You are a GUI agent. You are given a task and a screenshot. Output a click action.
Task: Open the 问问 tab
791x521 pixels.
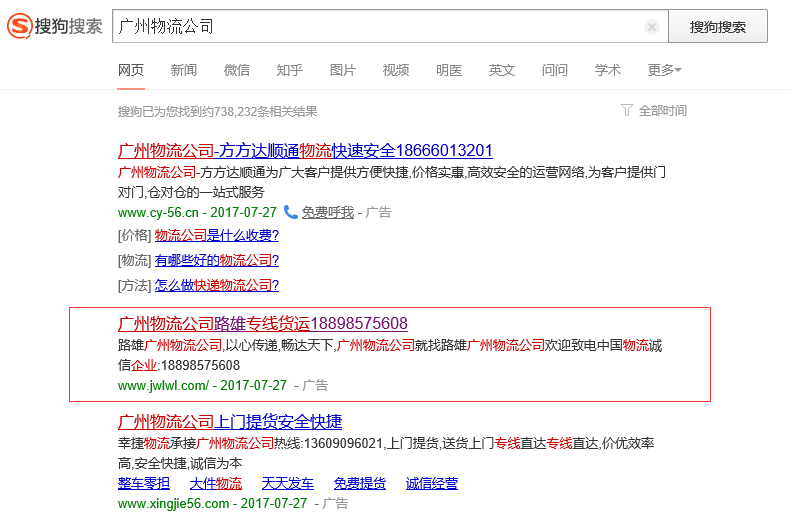554,70
